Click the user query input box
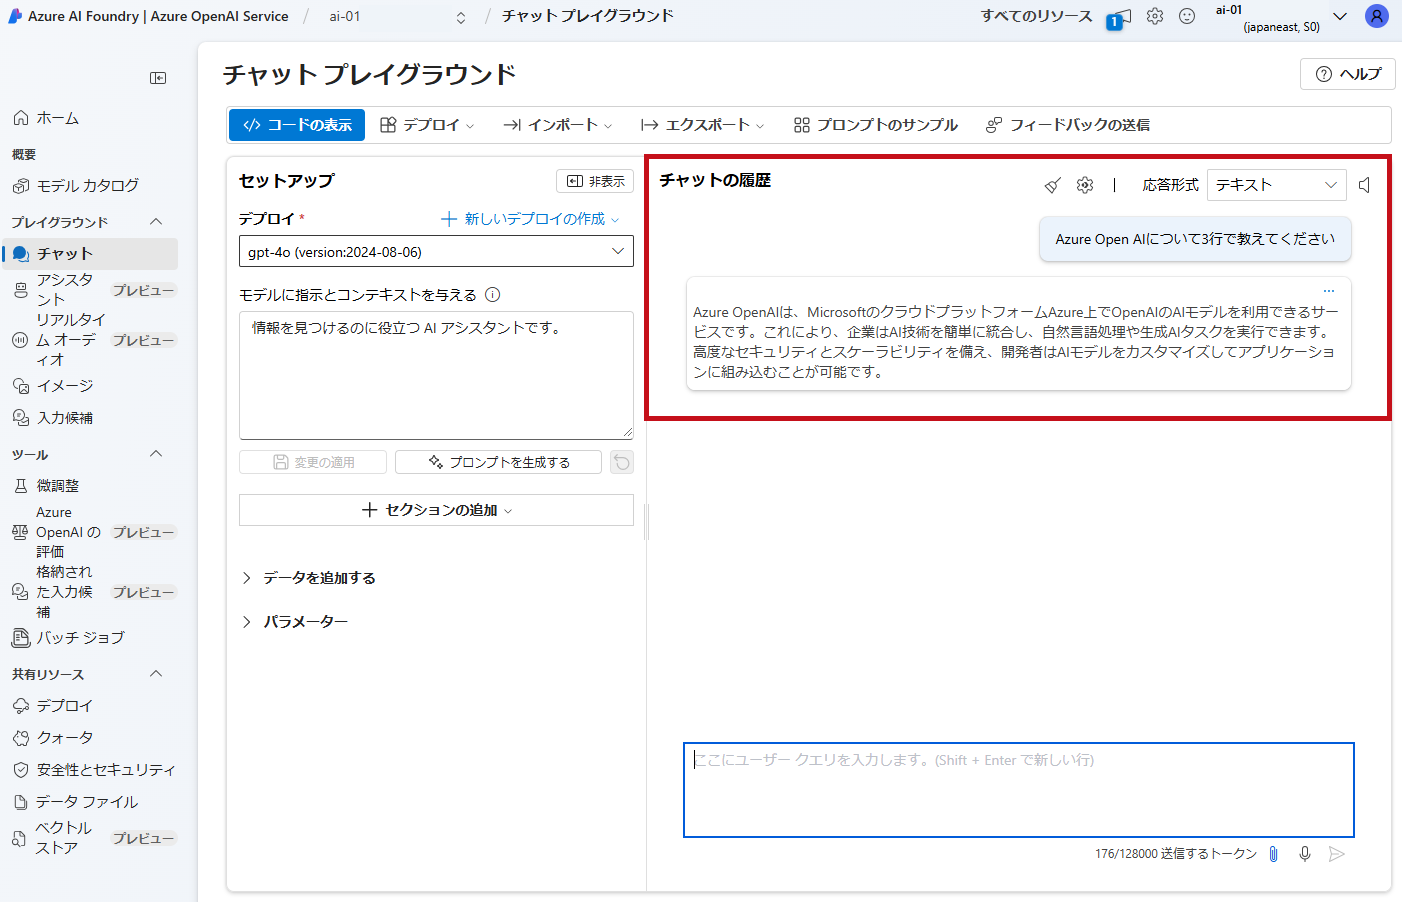 [1019, 790]
